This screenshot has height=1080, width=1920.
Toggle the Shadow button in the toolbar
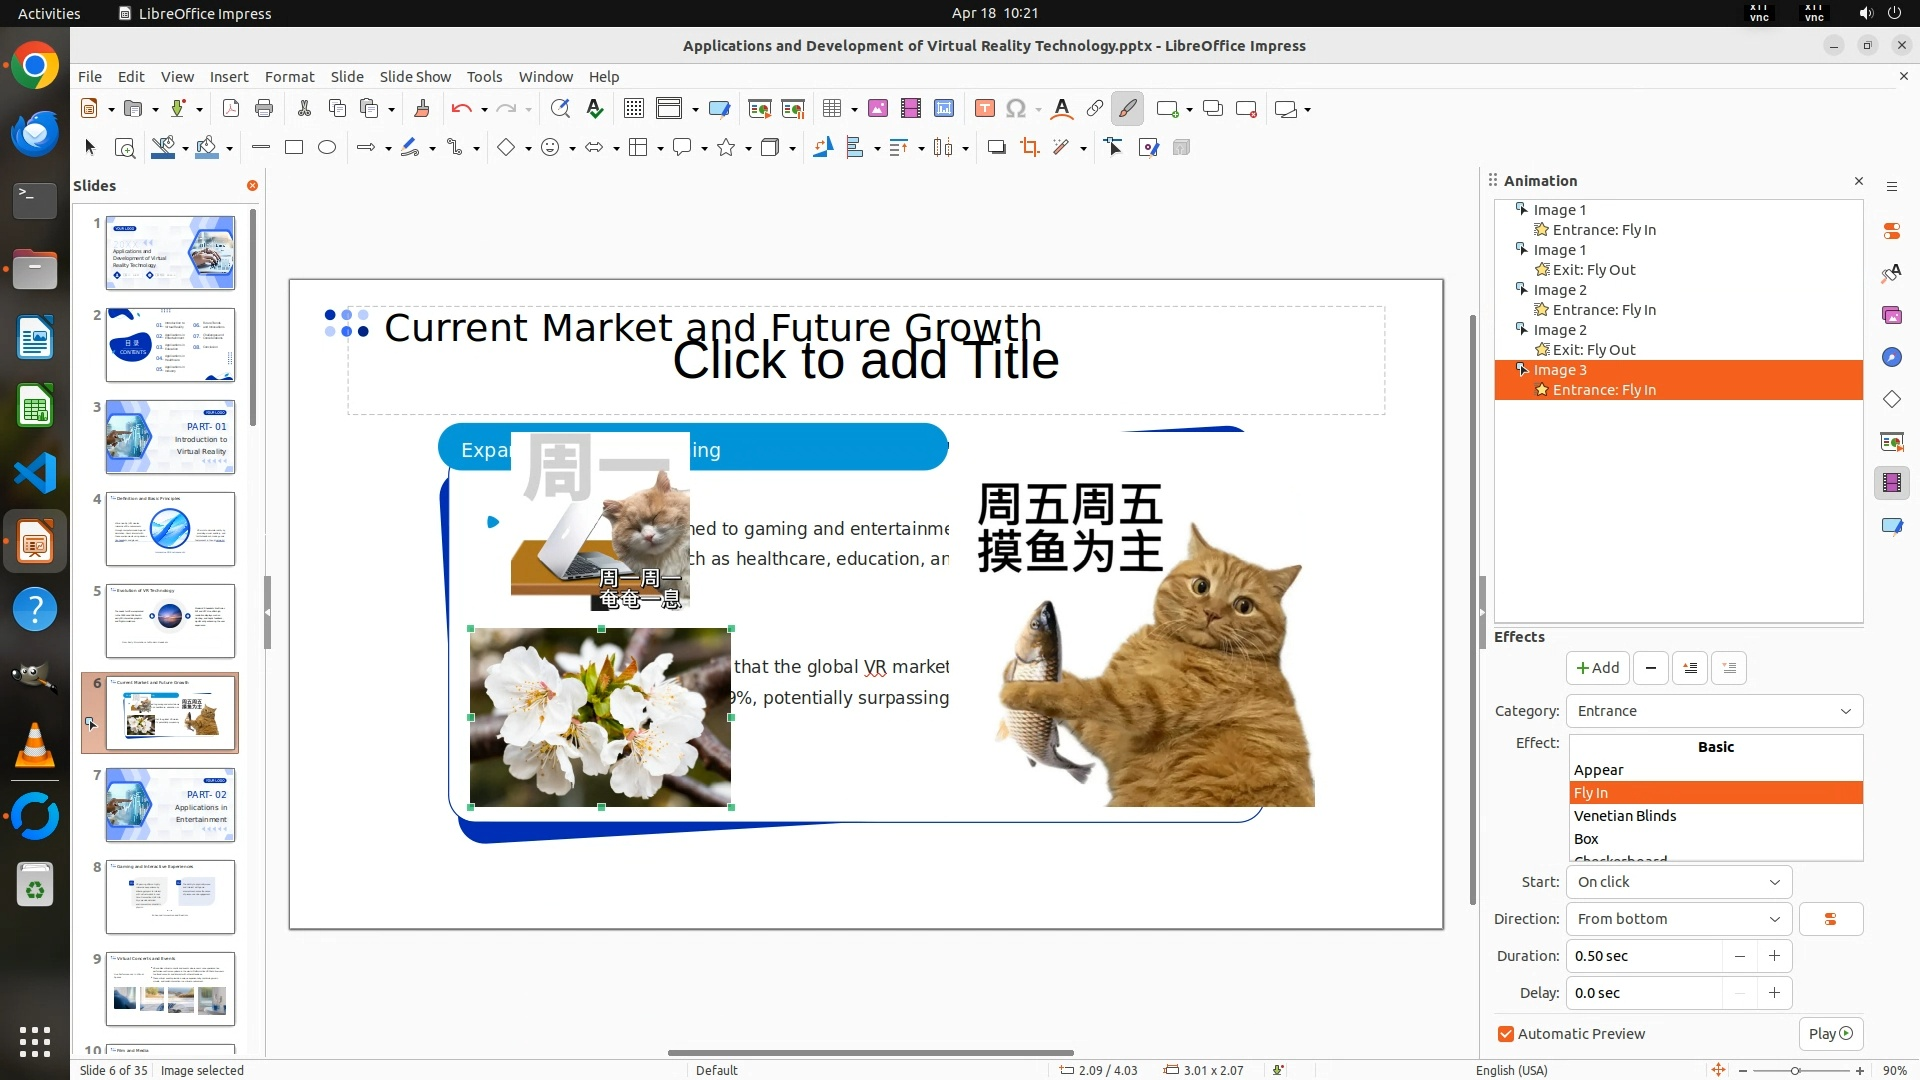click(996, 148)
